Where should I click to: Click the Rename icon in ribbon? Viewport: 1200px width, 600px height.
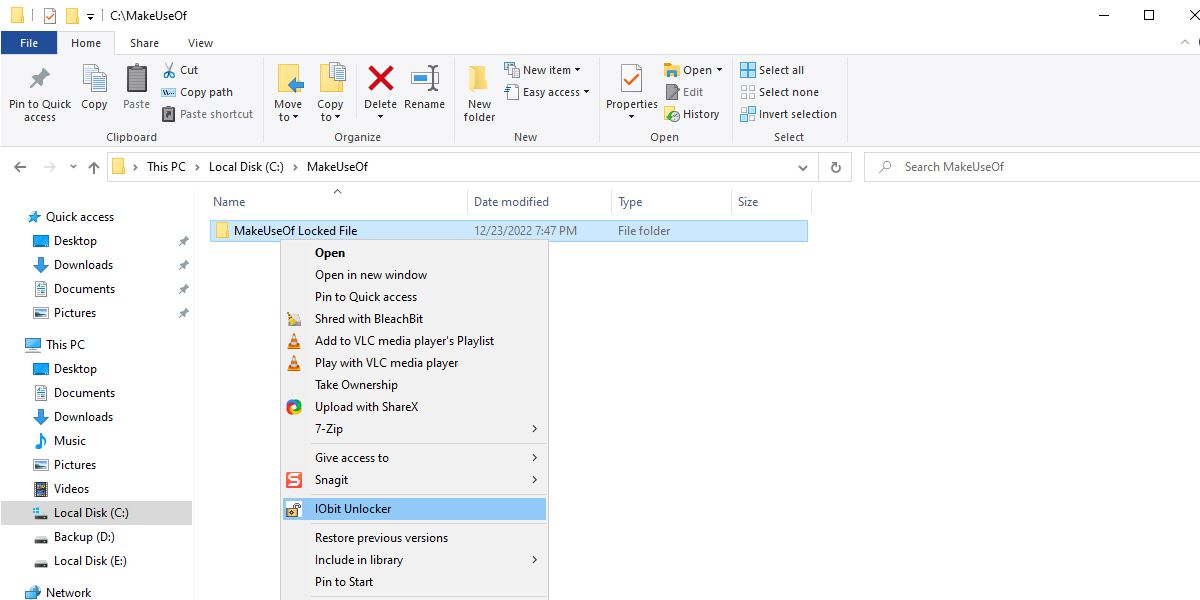click(425, 80)
